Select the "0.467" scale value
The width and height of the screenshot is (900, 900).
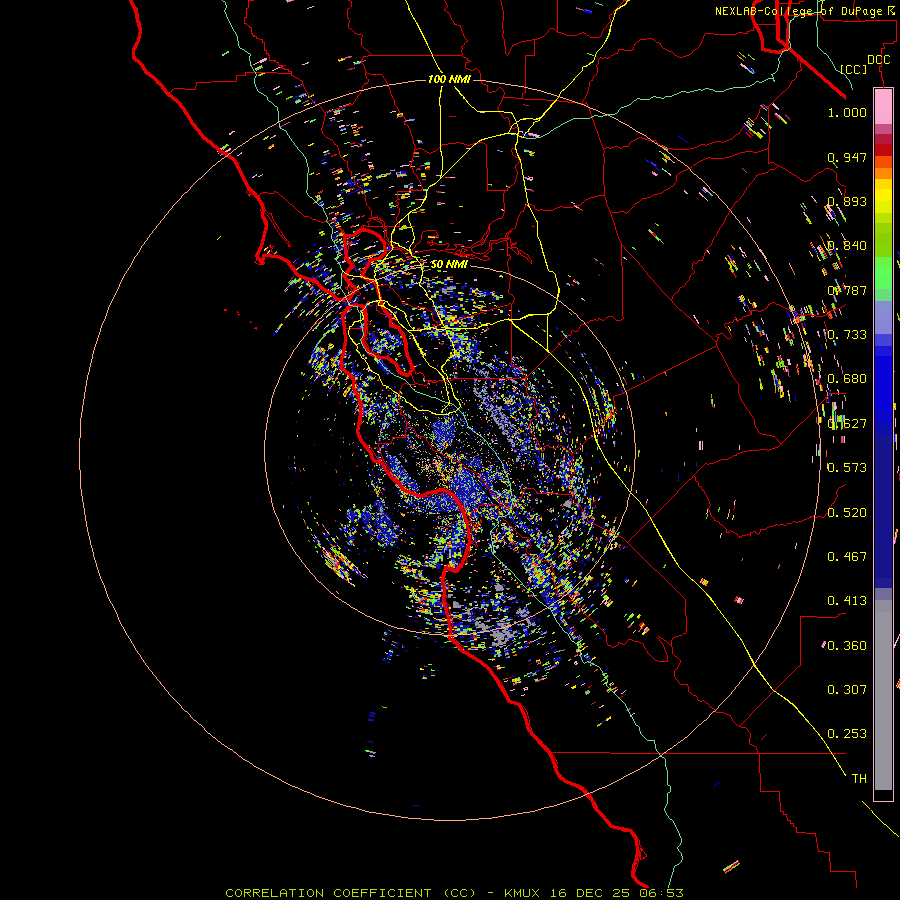(847, 557)
